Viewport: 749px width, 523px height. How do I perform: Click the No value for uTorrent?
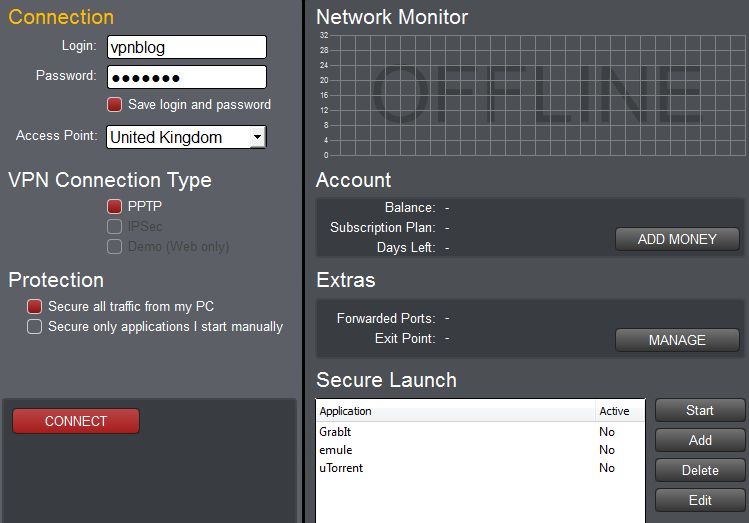607,468
